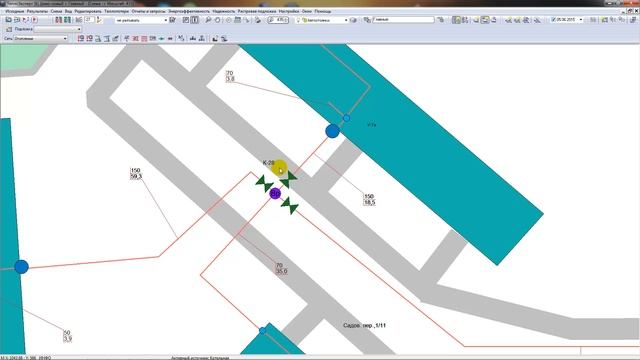Click the pipe label 70 / 35,0
Viewport: 640px width, 360px height.
click(x=281, y=268)
